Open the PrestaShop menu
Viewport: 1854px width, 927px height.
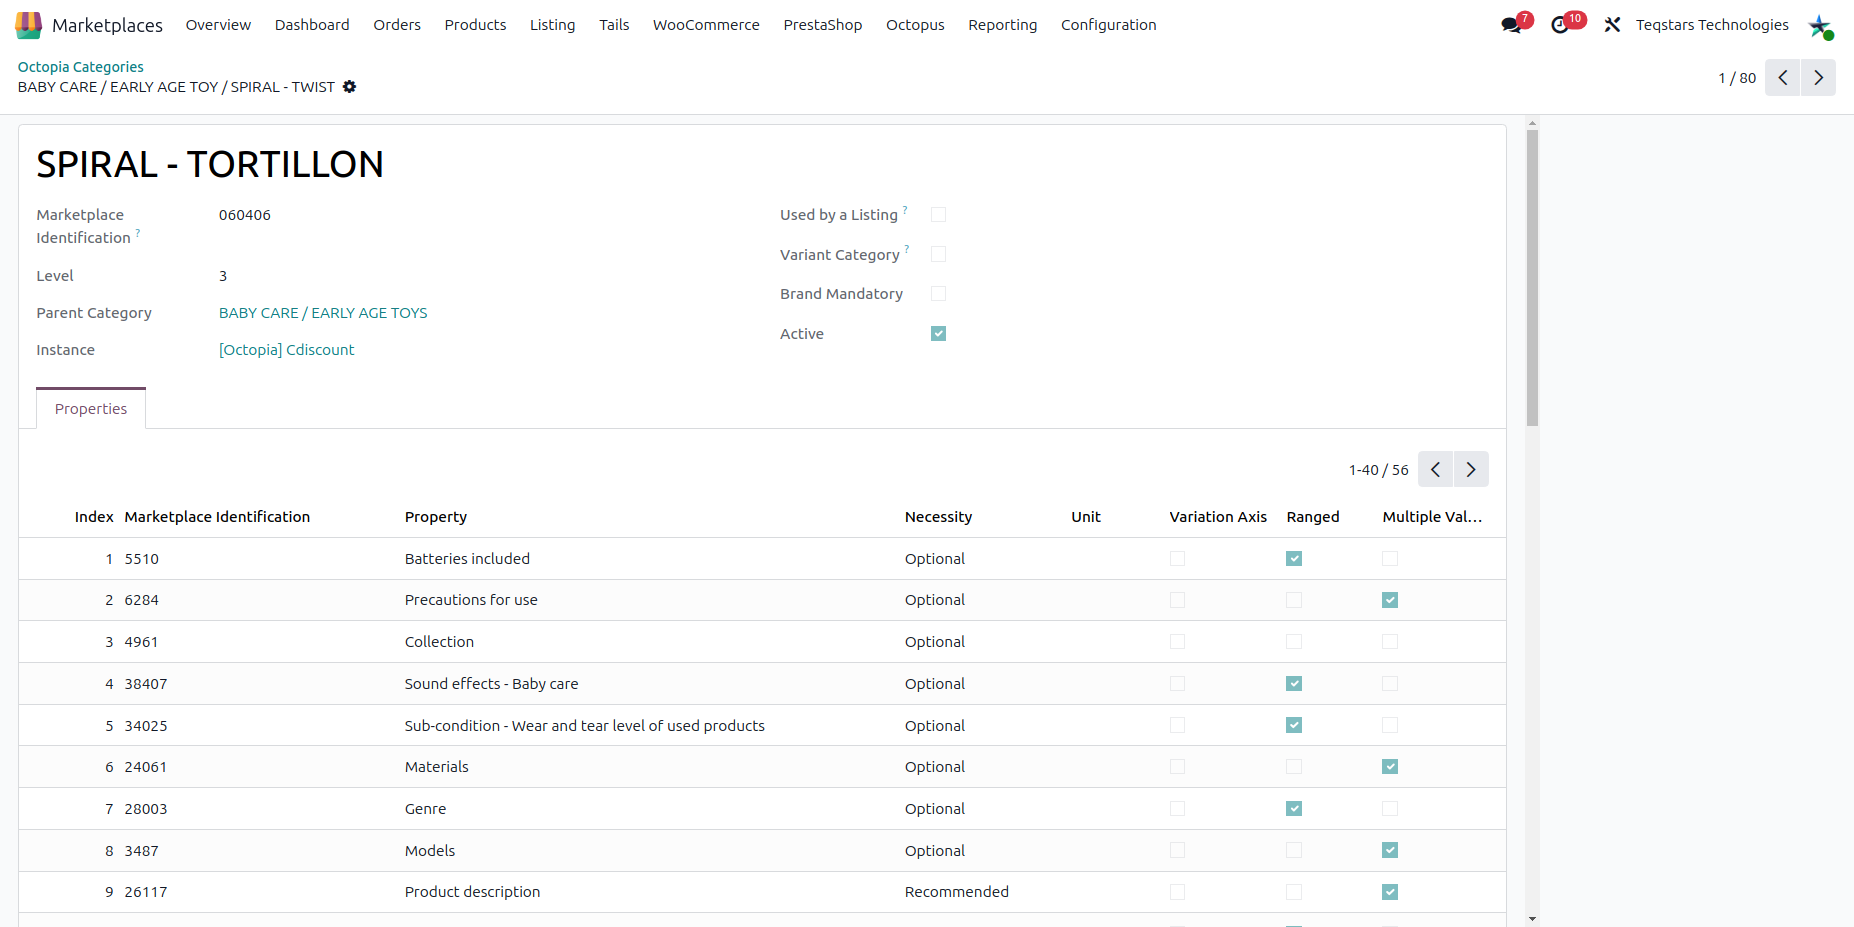coord(822,25)
